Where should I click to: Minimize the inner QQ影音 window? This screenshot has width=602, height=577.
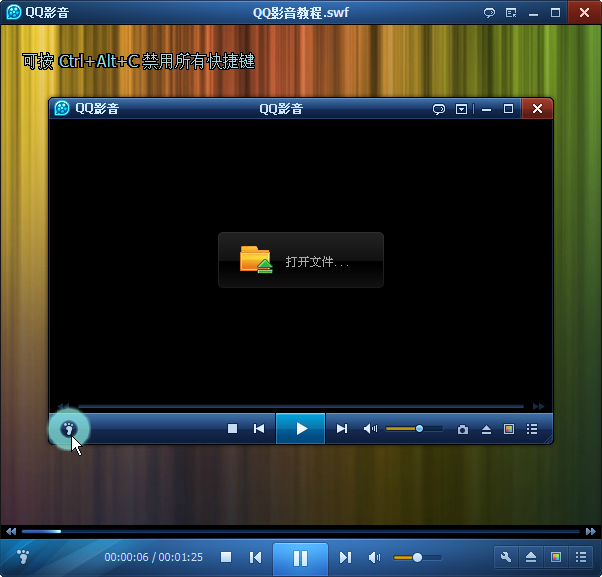tap(486, 110)
